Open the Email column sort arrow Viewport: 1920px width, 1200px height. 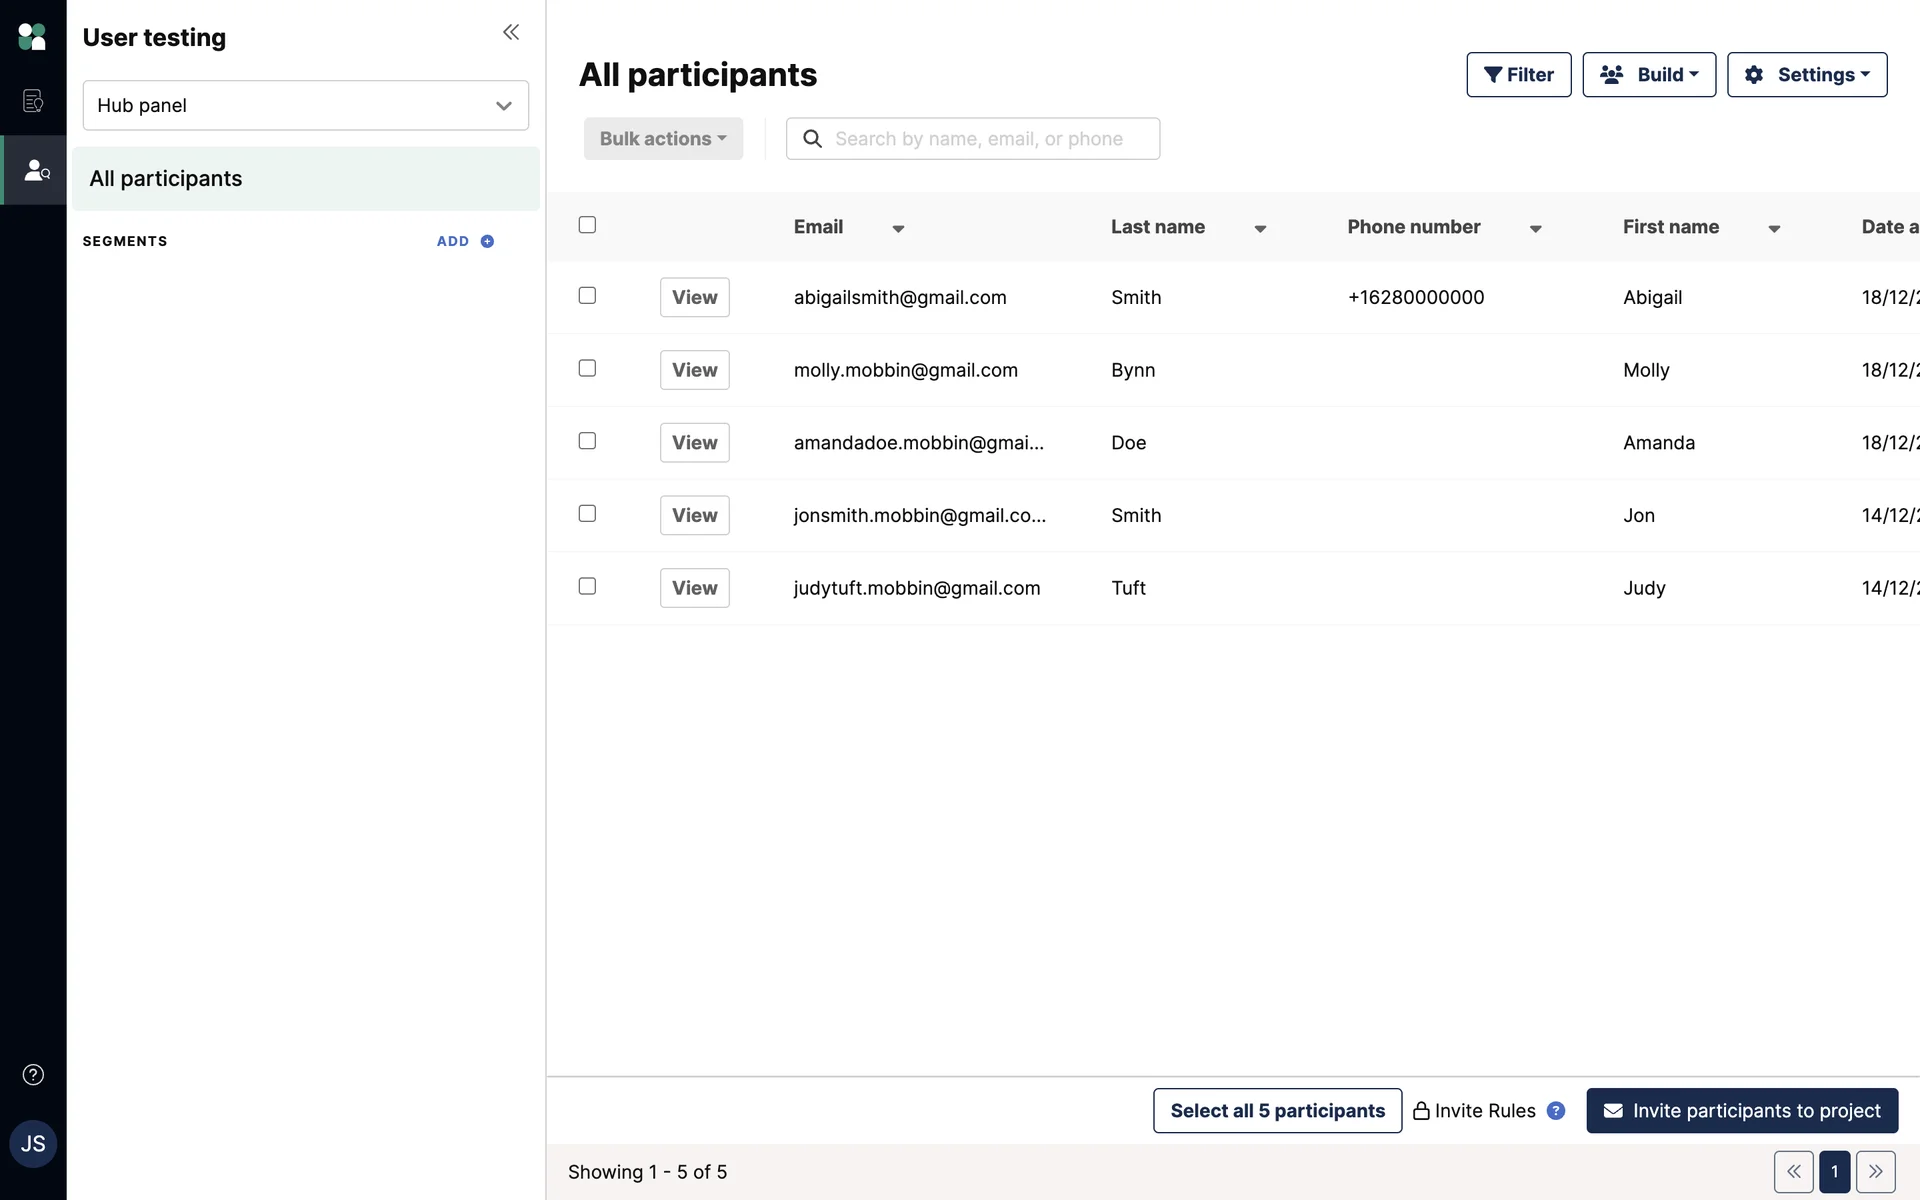tap(898, 229)
